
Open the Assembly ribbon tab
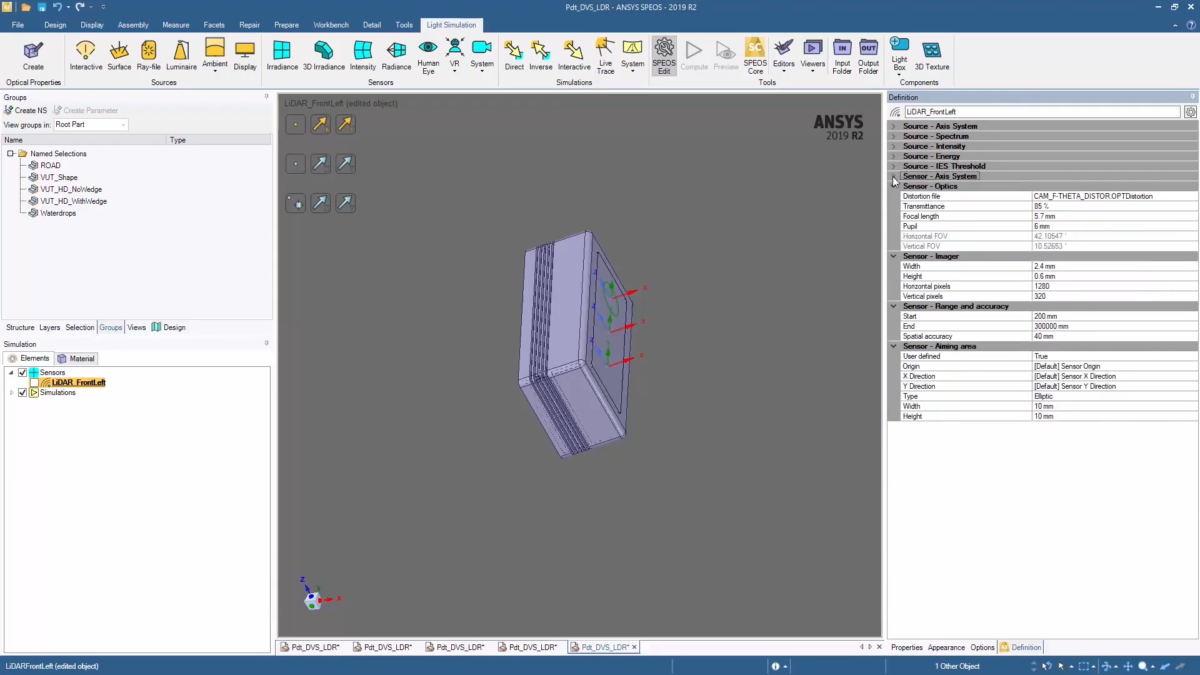pos(133,25)
